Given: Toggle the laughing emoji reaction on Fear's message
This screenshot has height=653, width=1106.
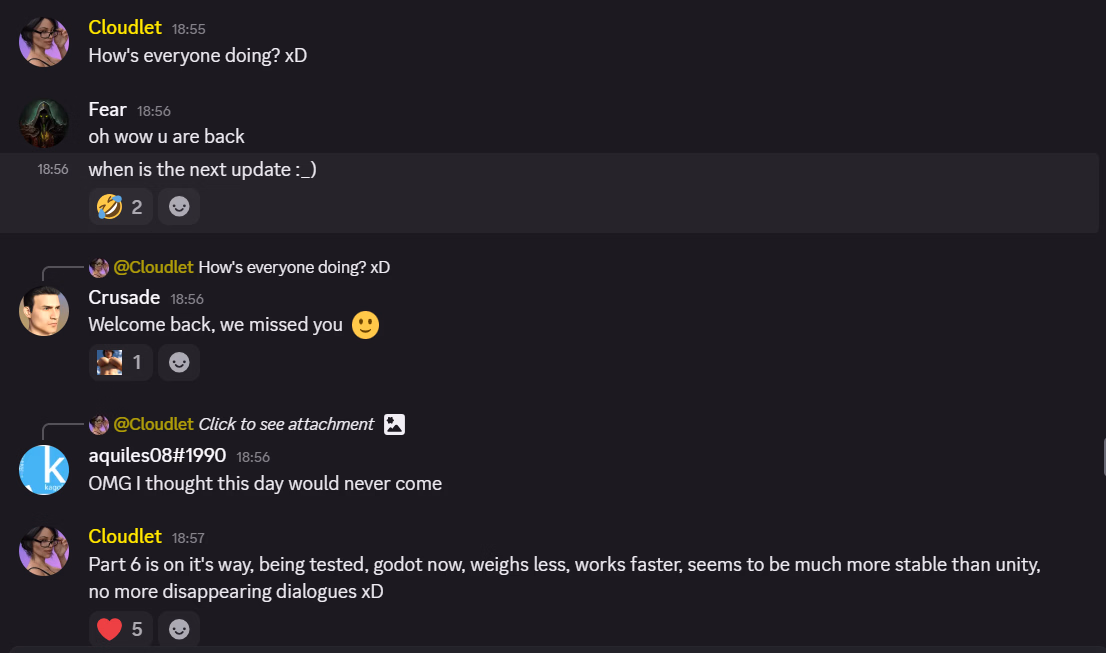Looking at the screenshot, I should pos(120,207).
